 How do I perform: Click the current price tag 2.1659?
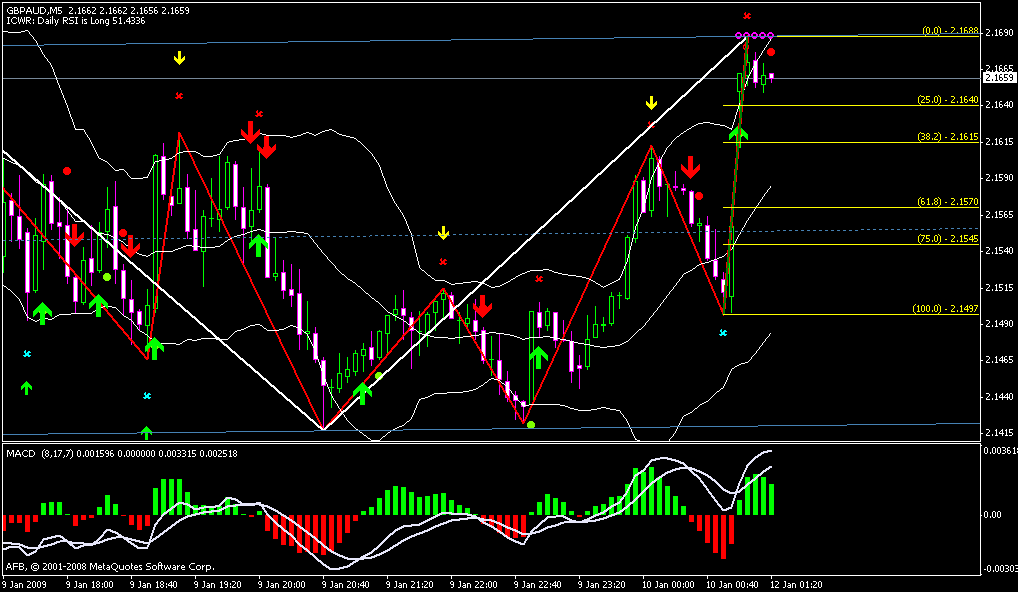point(997,78)
